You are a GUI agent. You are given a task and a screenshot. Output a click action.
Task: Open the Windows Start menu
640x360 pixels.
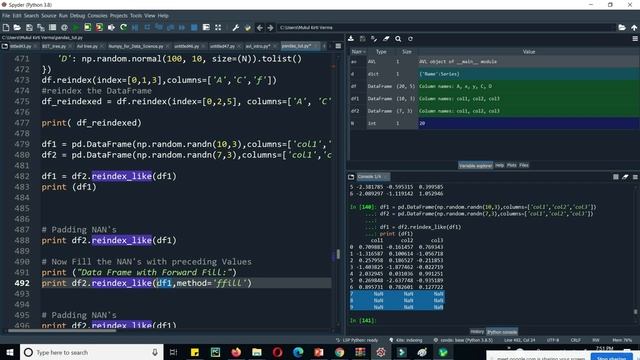tap(10, 352)
